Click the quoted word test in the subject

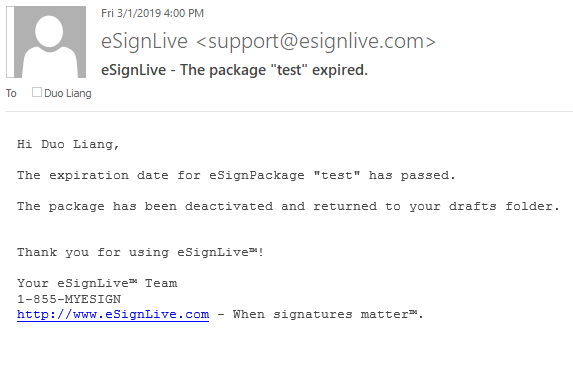click(x=289, y=70)
